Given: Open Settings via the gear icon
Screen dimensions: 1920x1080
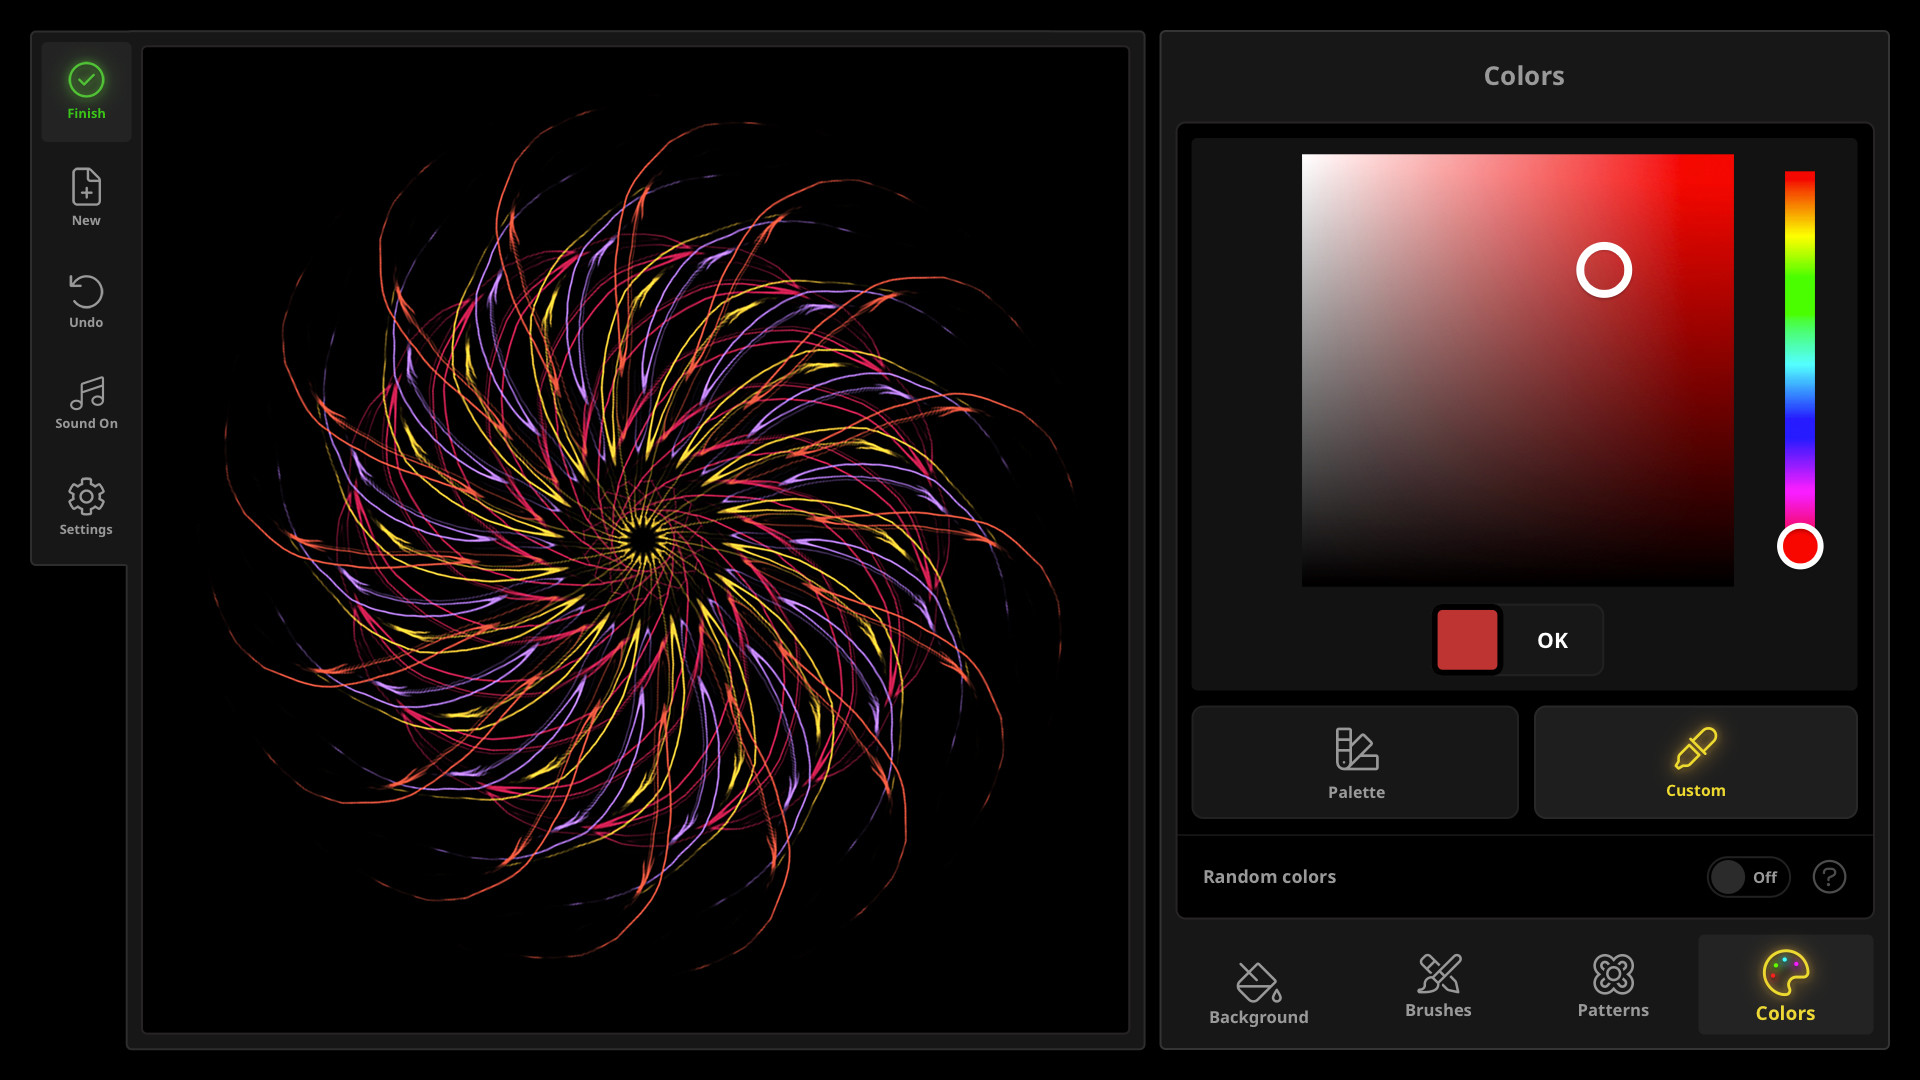Looking at the screenshot, I should [x=86, y=497].
